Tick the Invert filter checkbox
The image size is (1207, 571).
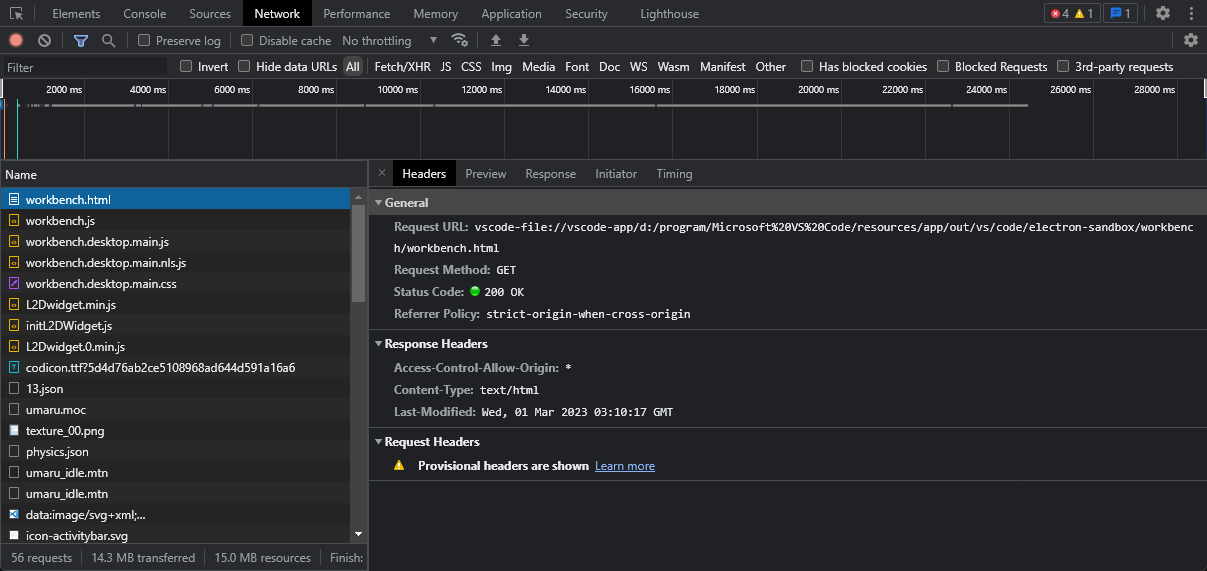point(186,66)
